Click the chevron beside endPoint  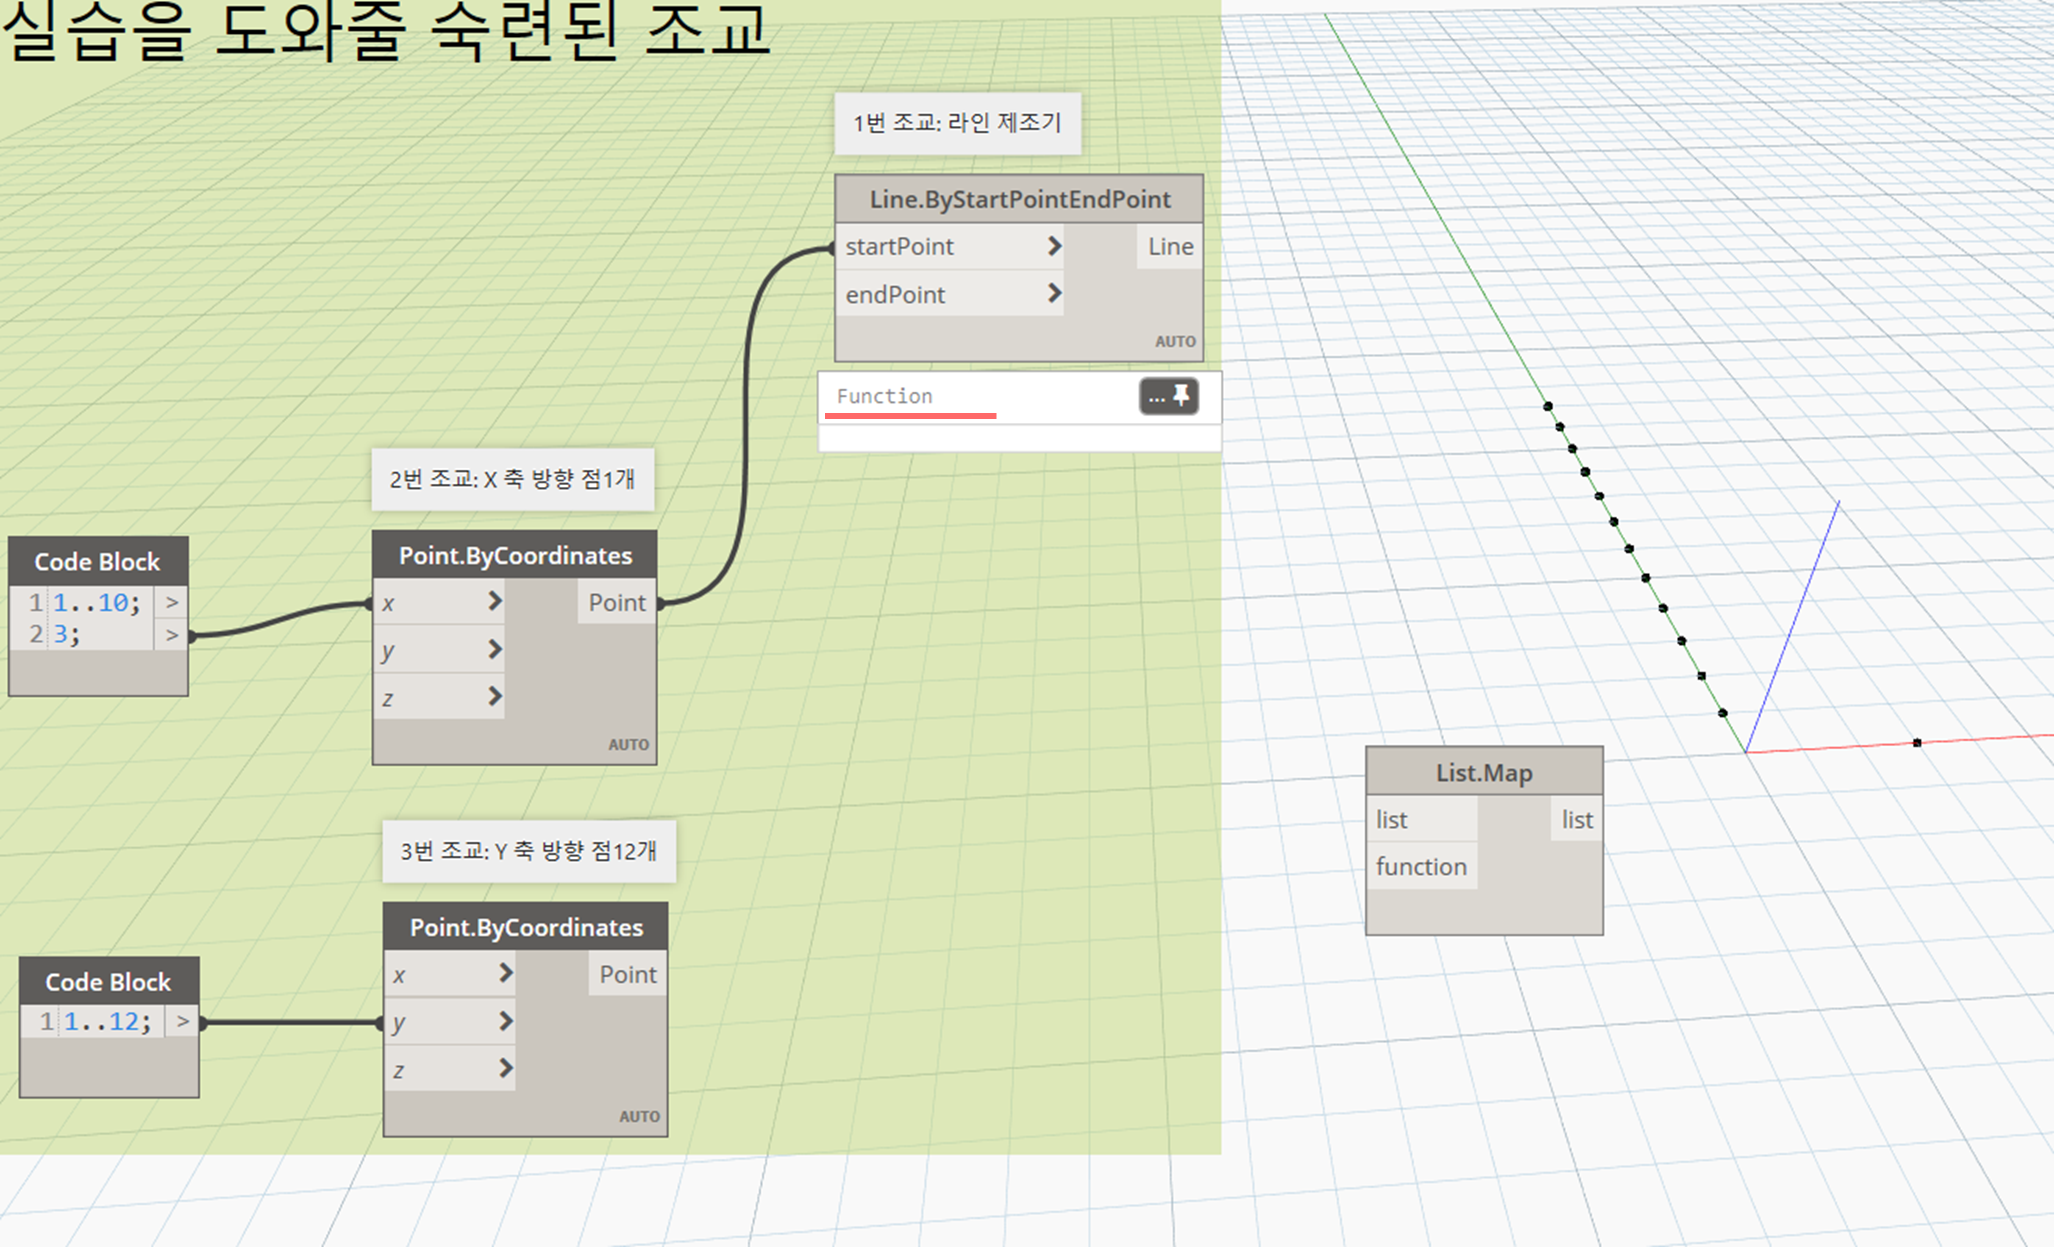pyautogui.click(x=1054, y=294)
